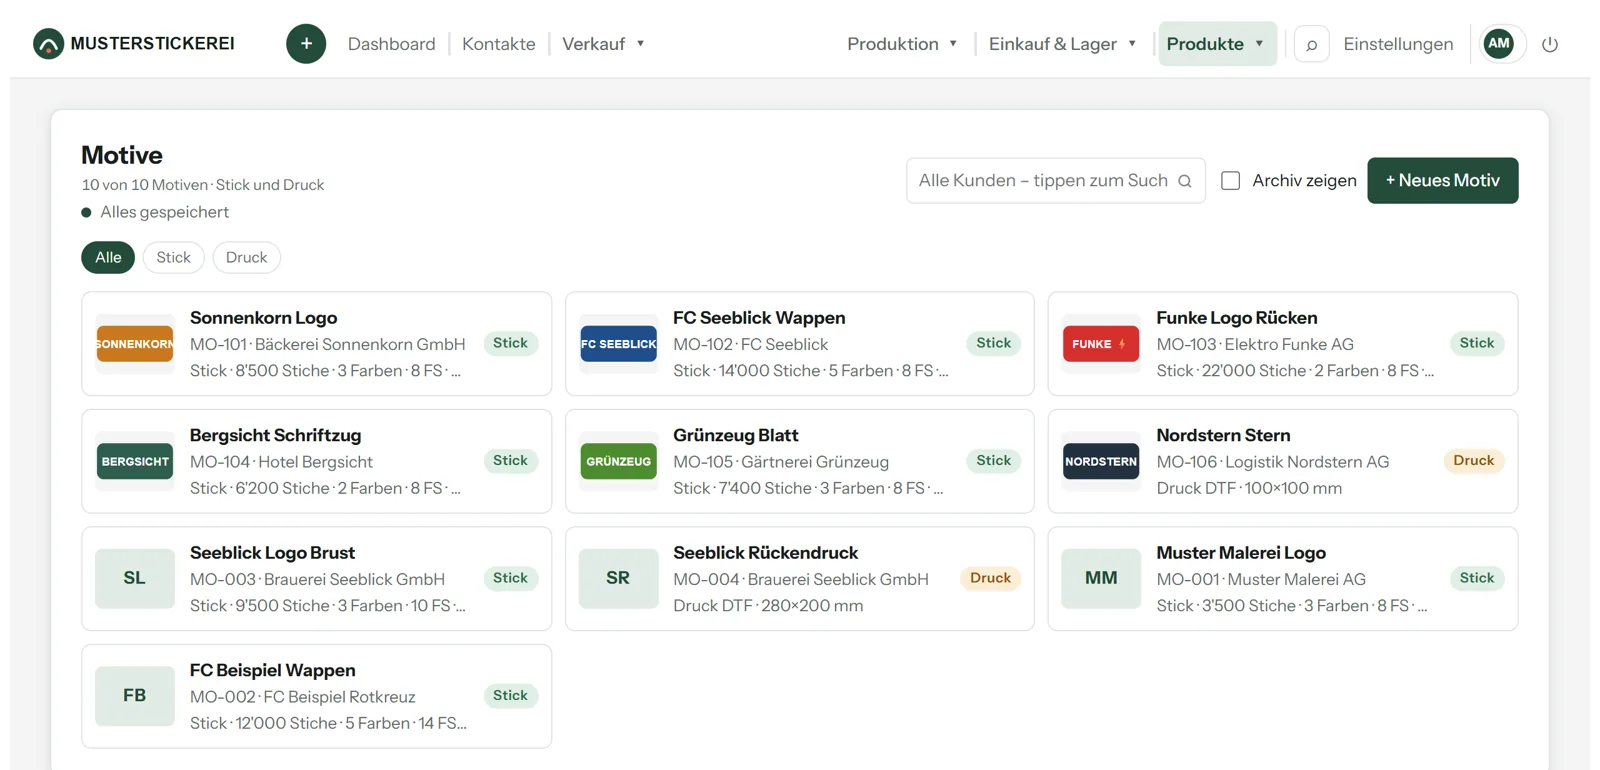Expand the Produkte dropdown menu
Screen dimensions: 1600x770
click(1217, 44)
